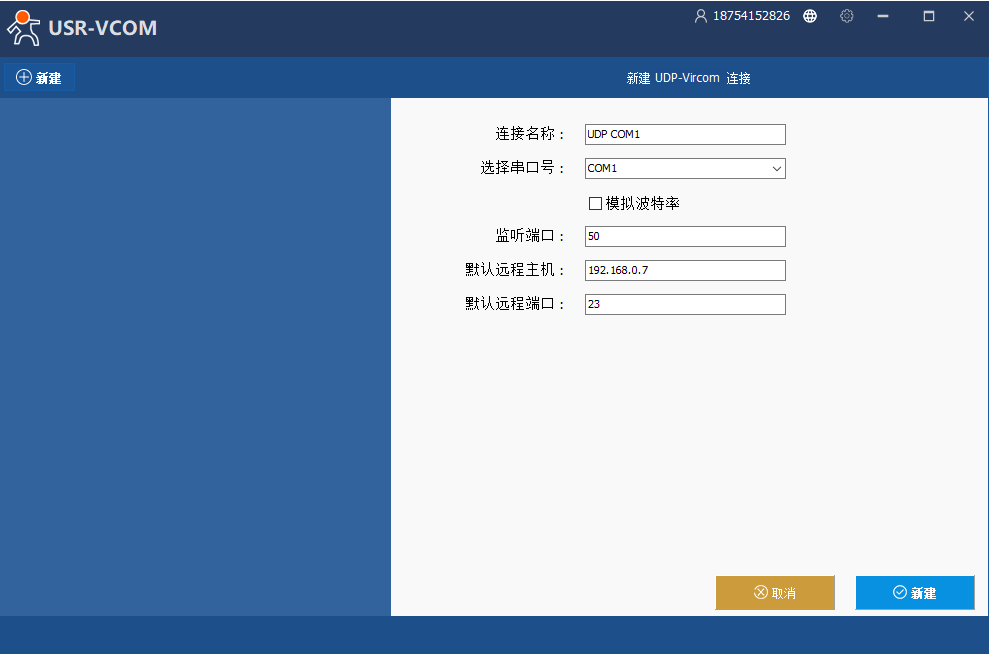Select the 默认远程端口 field showing 23

pos(685,305)
